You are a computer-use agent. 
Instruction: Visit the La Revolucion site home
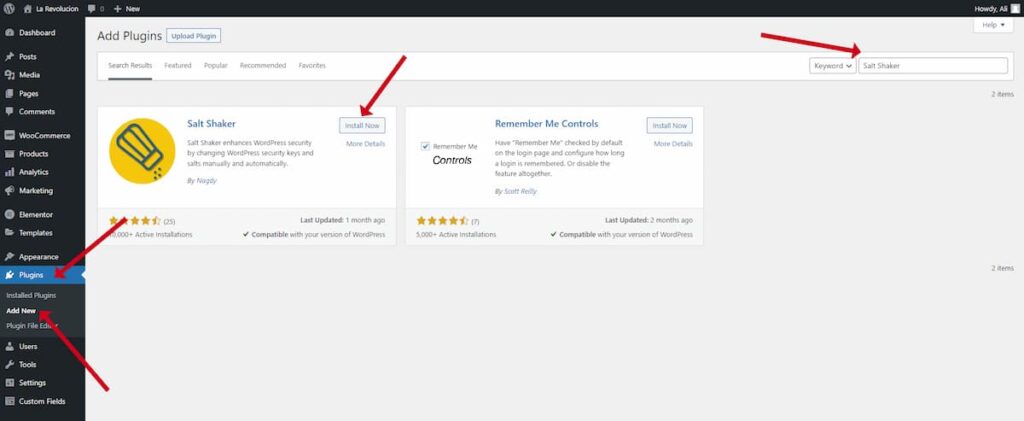(x=51, y=8)
